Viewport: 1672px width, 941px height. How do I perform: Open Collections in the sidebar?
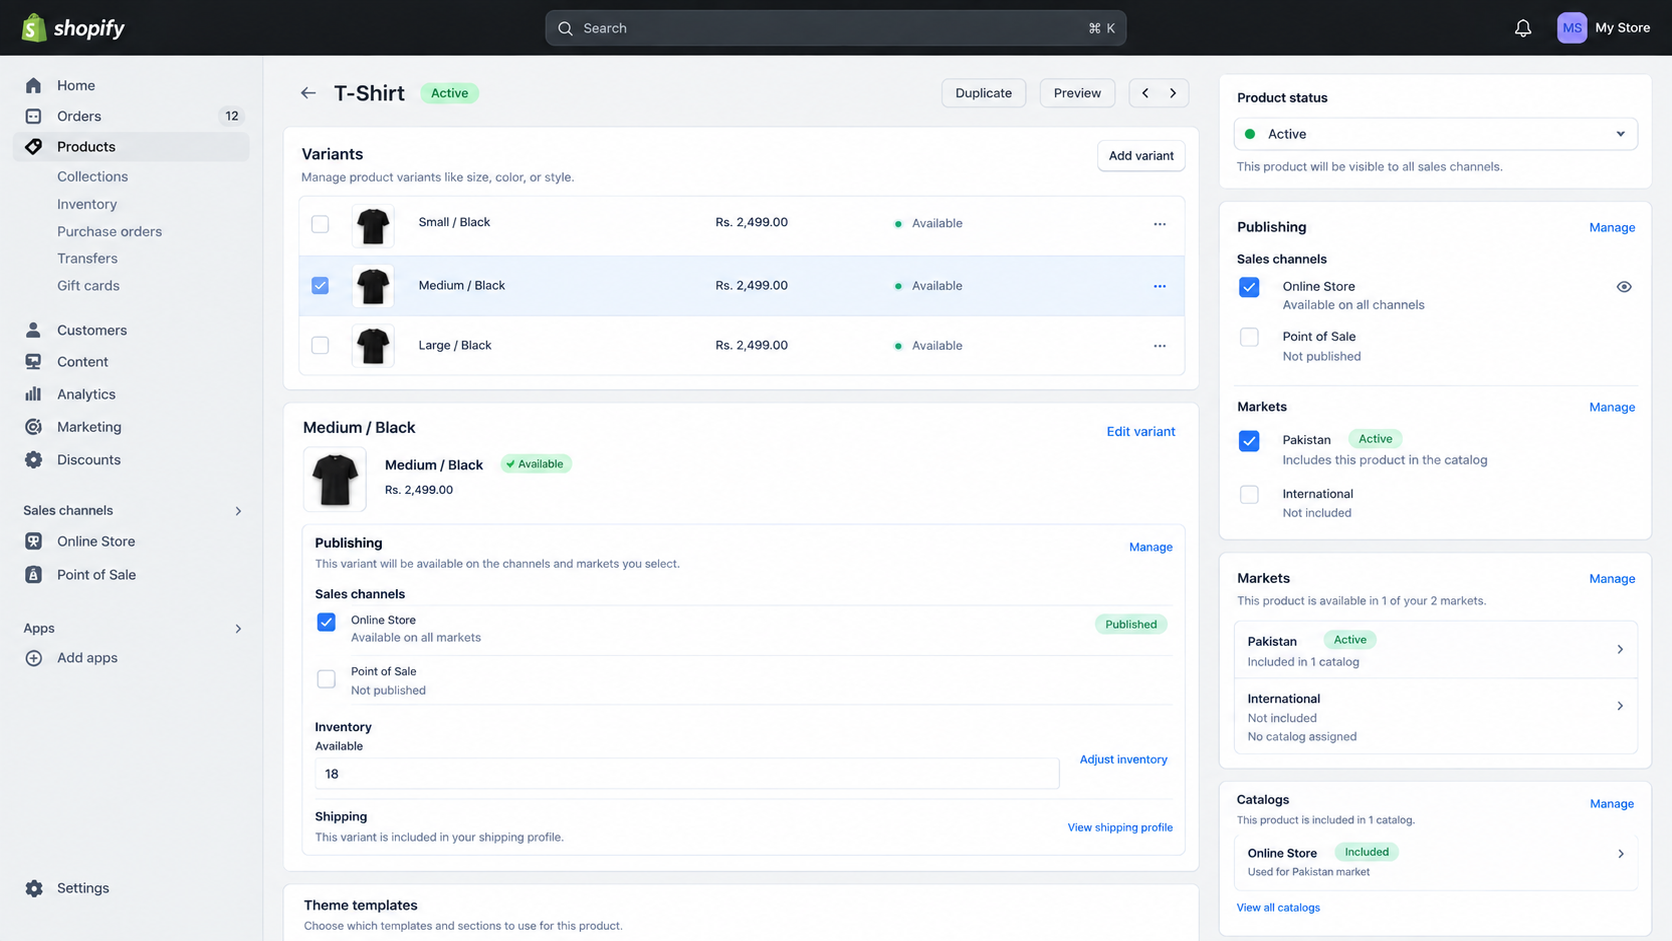[x=92, y=177]
